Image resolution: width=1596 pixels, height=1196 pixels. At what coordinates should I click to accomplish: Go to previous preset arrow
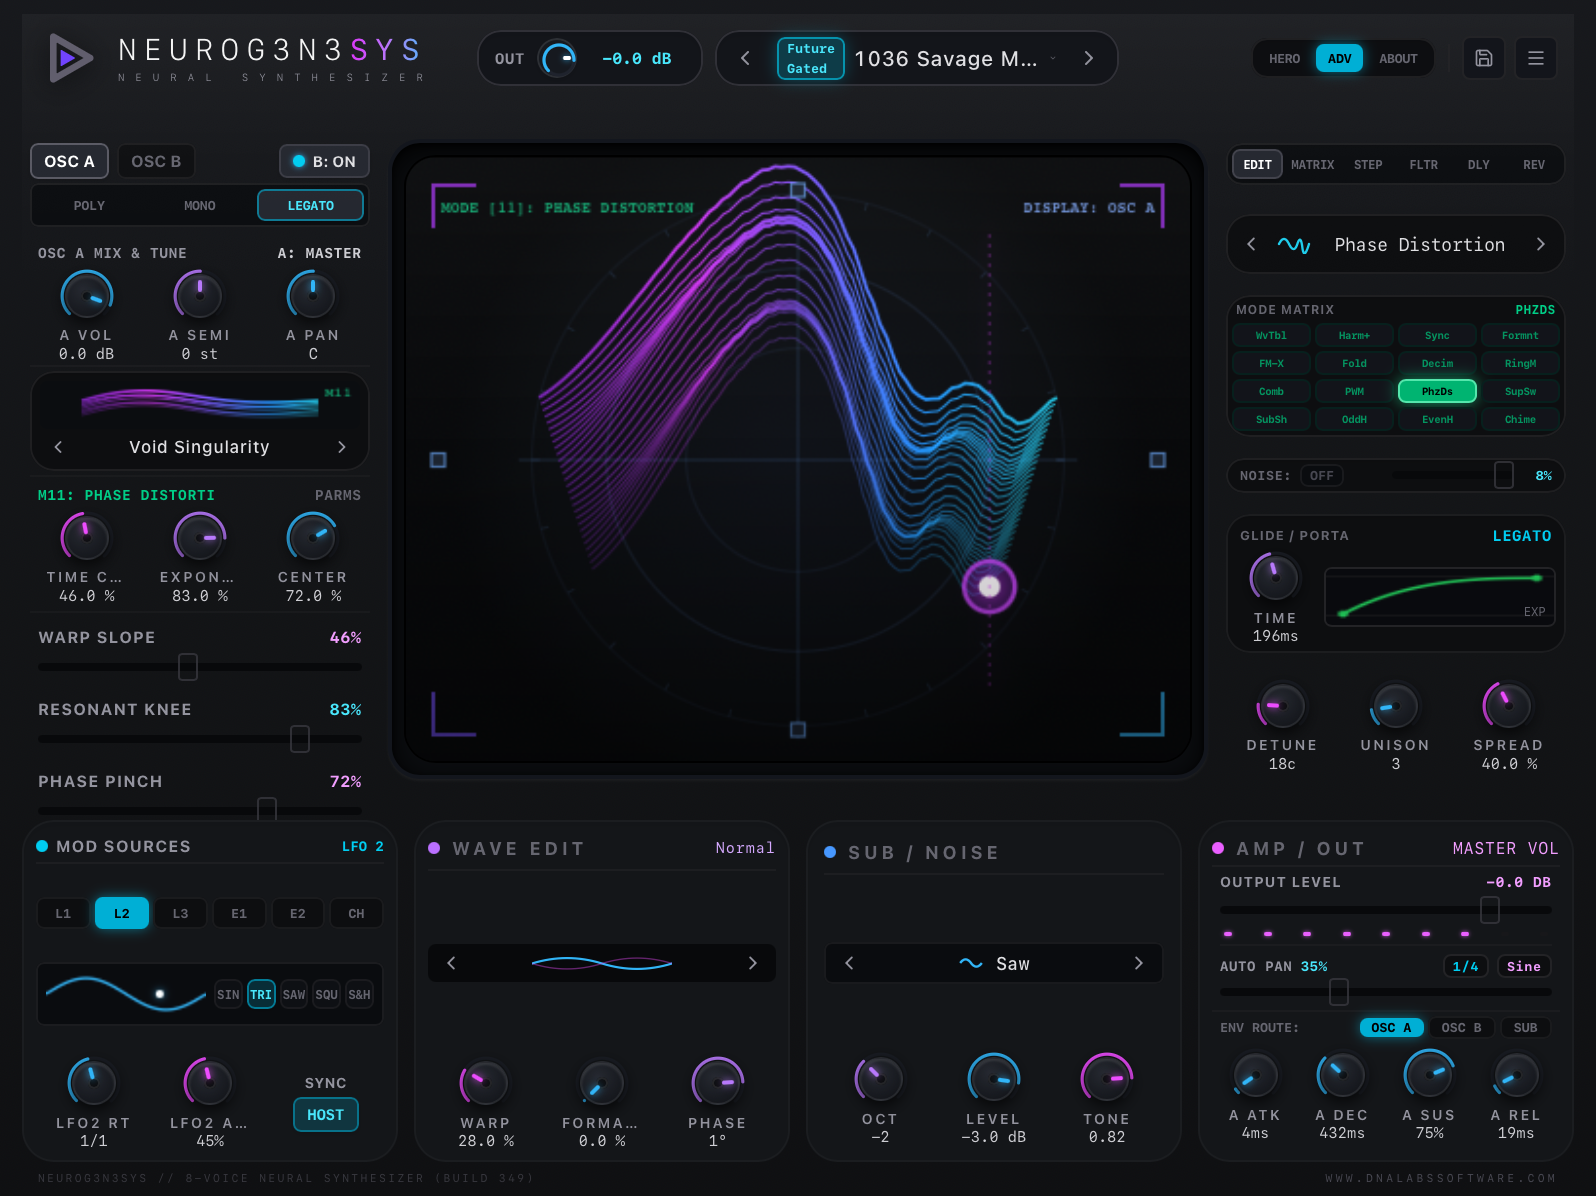[745, 58]
